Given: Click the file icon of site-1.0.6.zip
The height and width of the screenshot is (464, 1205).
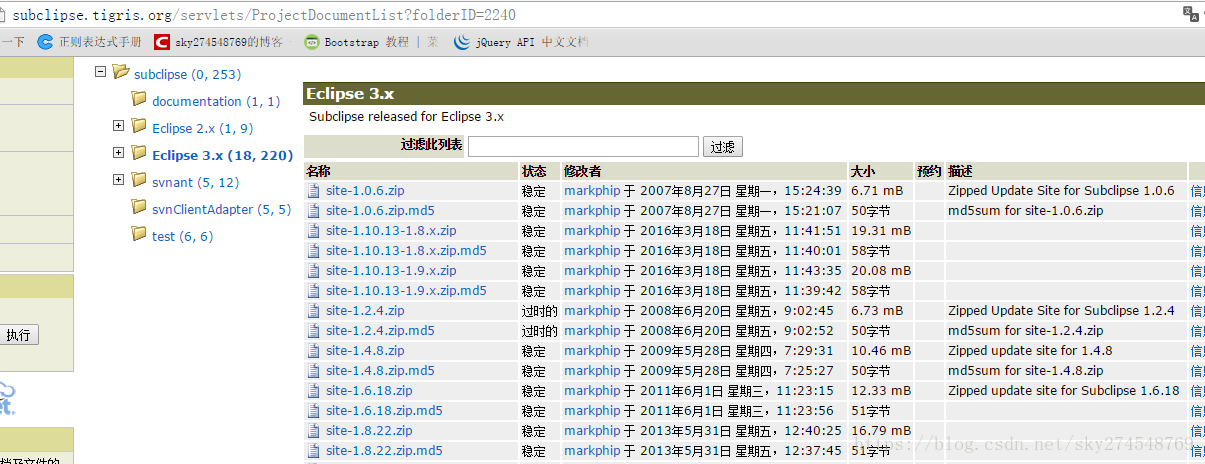Looking at the screenshot, I should click(x=314, y=190).
